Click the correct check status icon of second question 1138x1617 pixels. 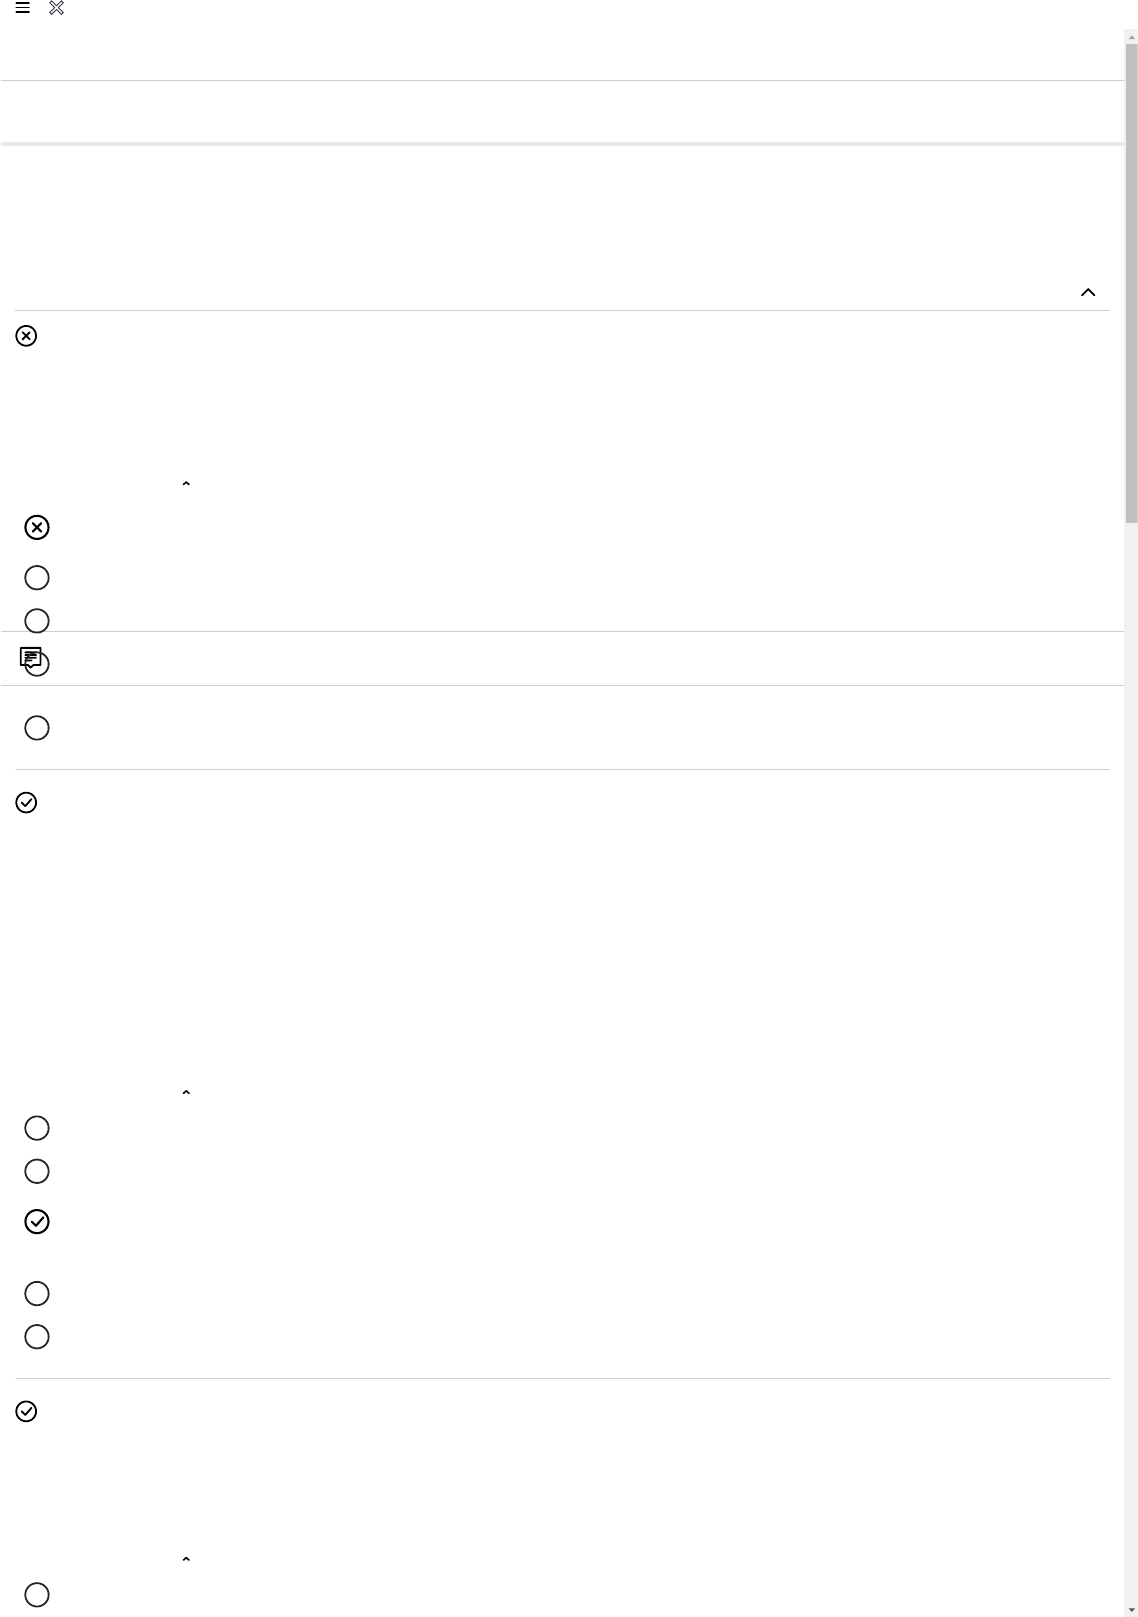click(27, 803)
